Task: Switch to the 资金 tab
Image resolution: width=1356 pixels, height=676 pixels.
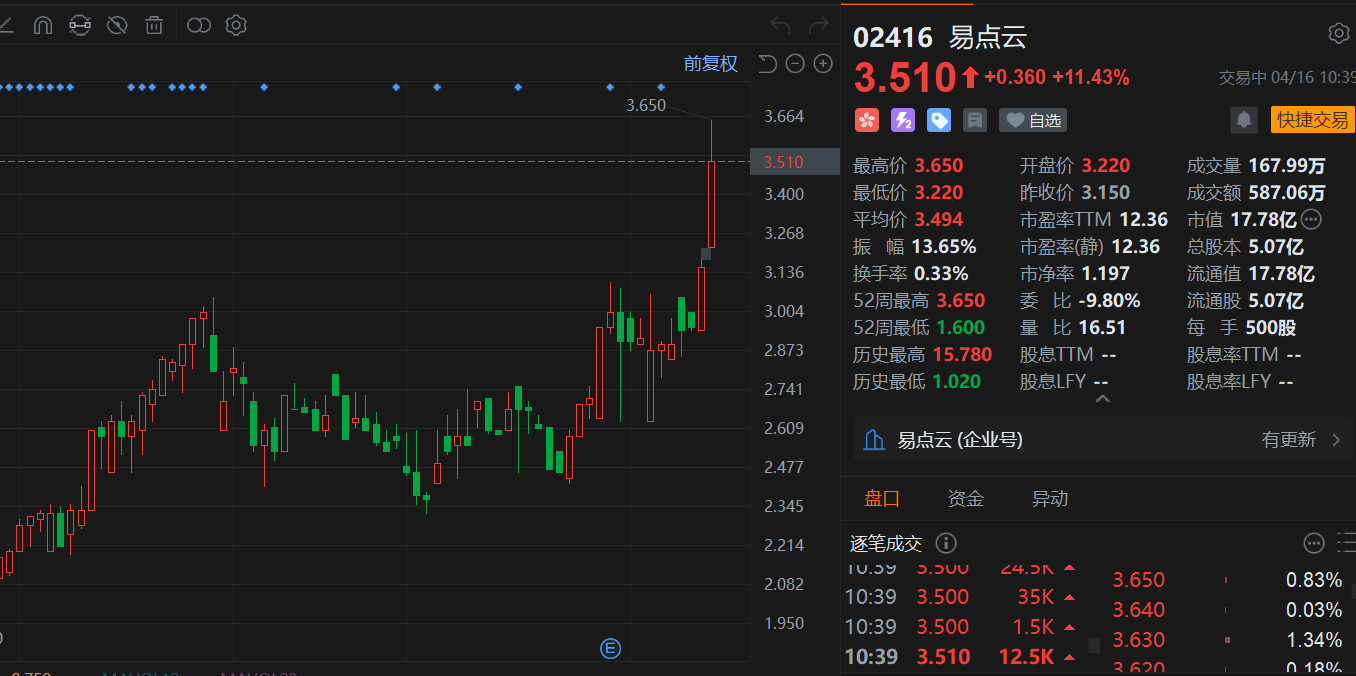Action: click(x=966, y=498)
